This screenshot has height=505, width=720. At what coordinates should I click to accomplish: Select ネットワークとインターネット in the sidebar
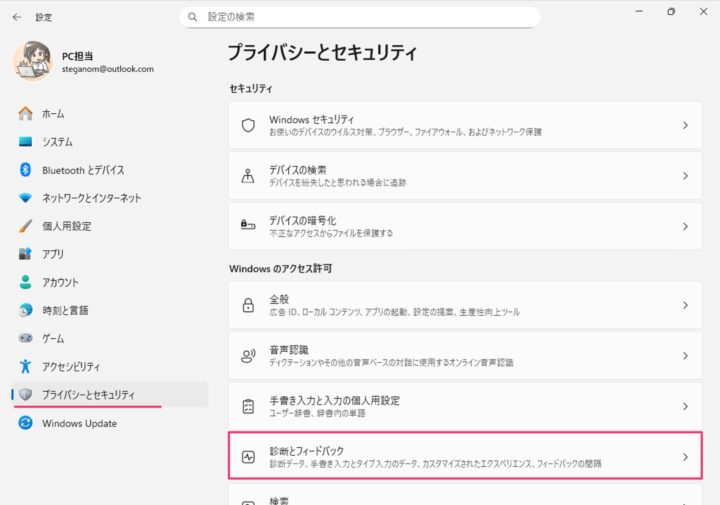point(91,198)
